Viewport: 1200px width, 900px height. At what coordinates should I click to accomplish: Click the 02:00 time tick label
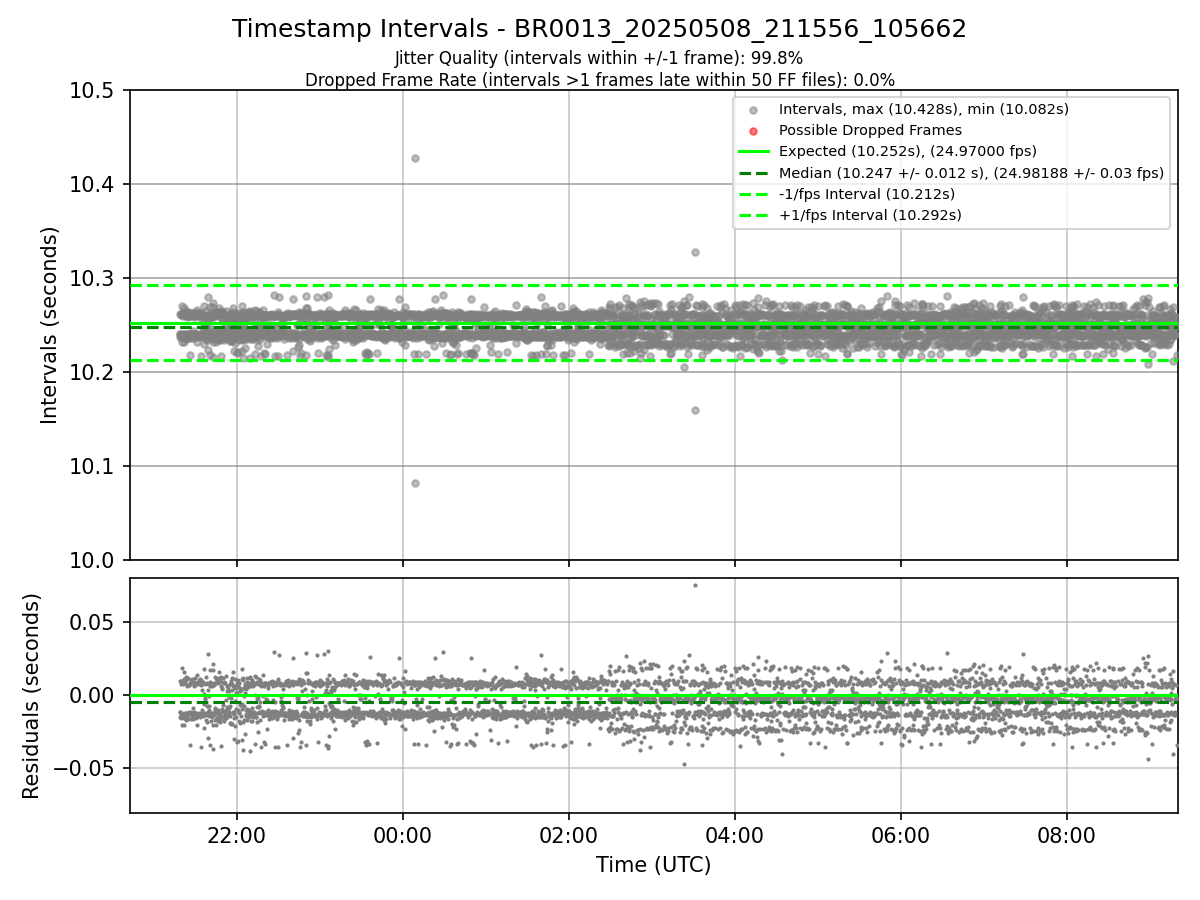coord(569,834)
